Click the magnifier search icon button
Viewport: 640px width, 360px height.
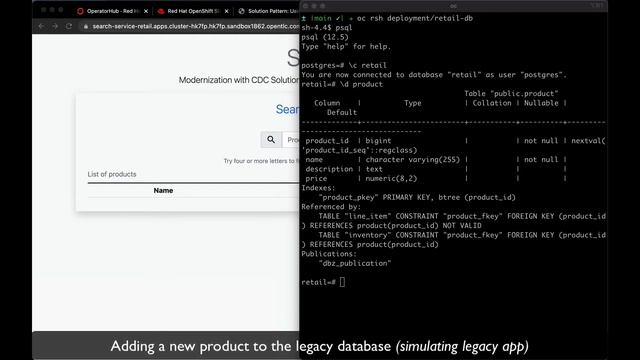click(x=271, y=140)
